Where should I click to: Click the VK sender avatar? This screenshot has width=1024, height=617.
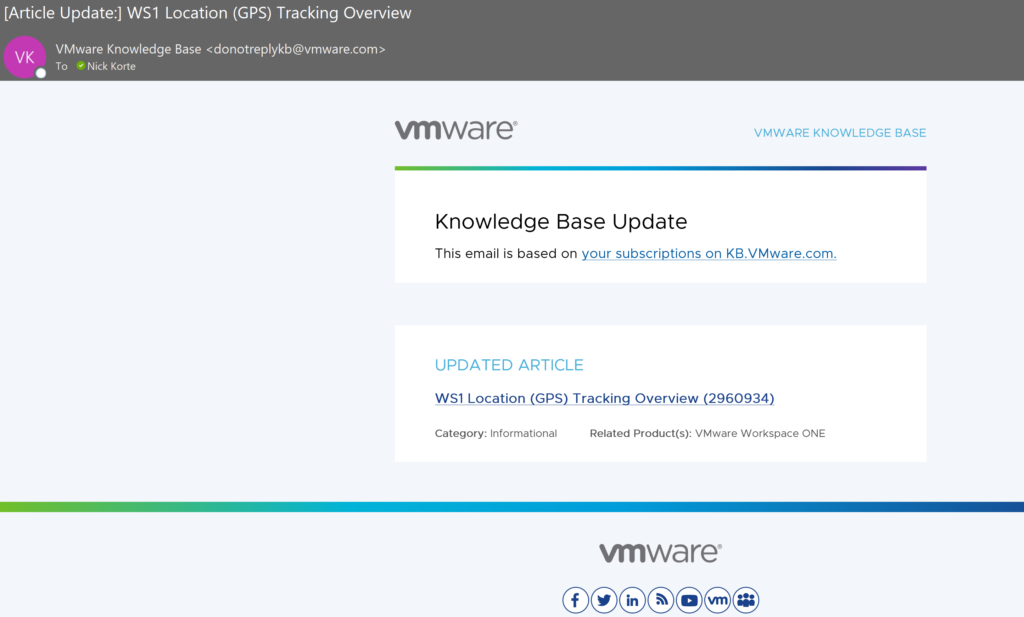point(25,57)
